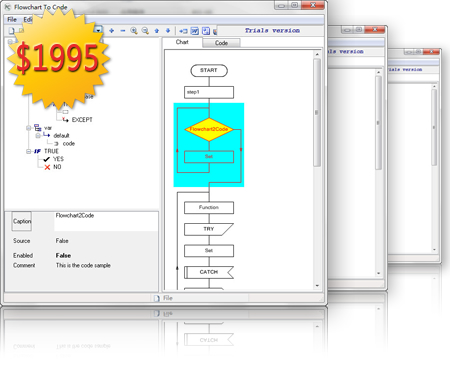Click the third window's scrollbar down arrow
The width and height of the screenshot is (450, 365).
pos(434,249)
